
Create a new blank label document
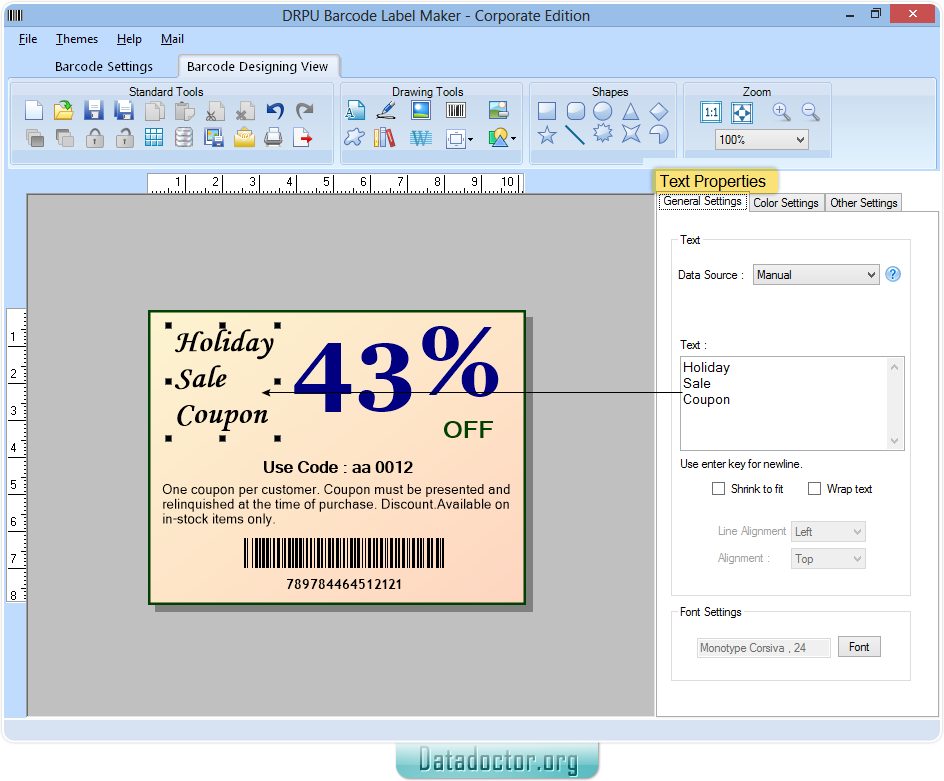pyautogui.click(x=34, y=111)
